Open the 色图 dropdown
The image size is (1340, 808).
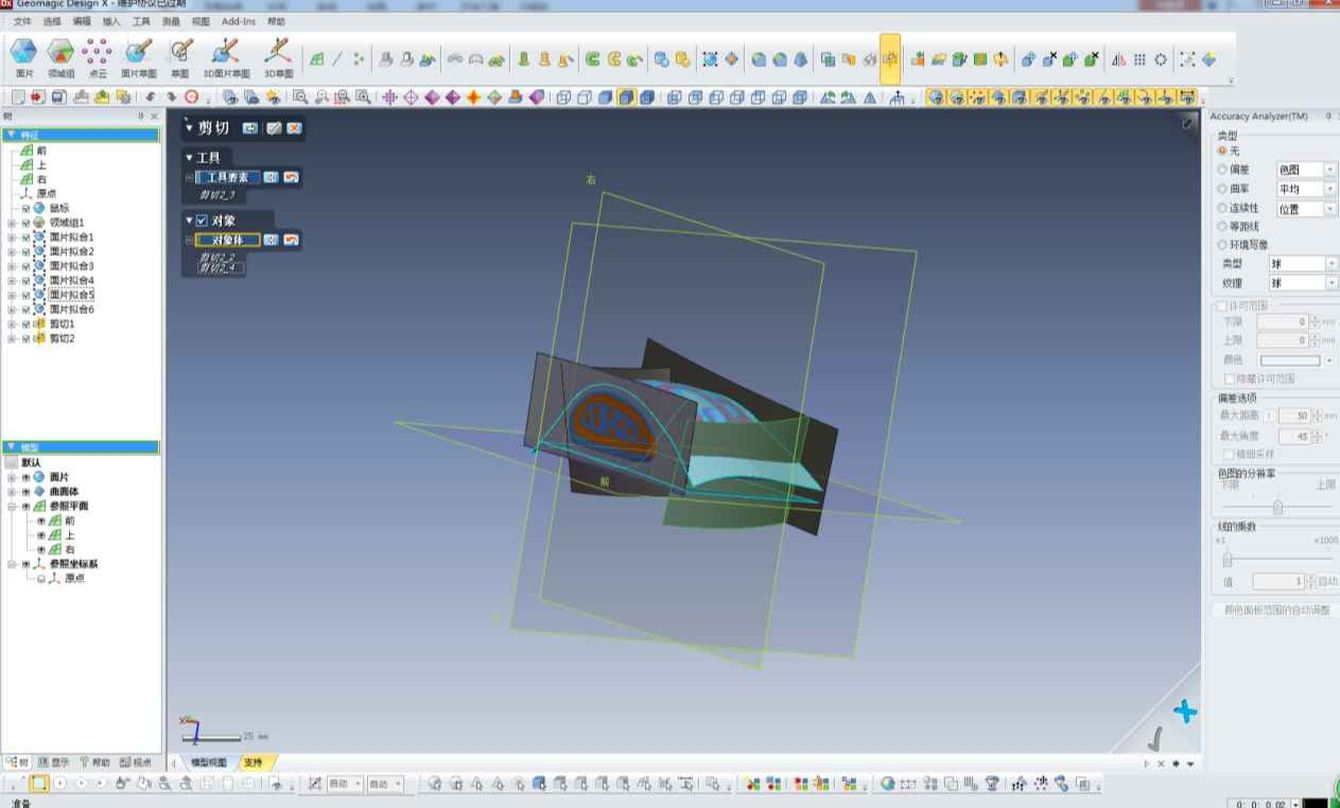1306,170
